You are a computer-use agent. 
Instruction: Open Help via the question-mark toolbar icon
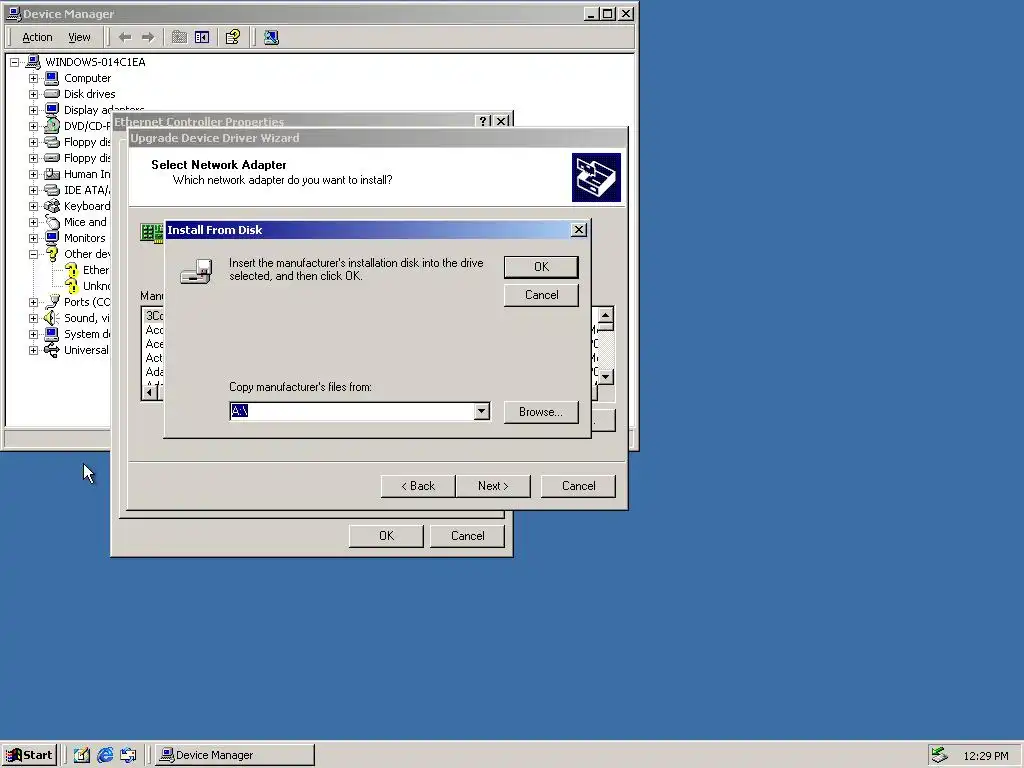click(232, 37)
